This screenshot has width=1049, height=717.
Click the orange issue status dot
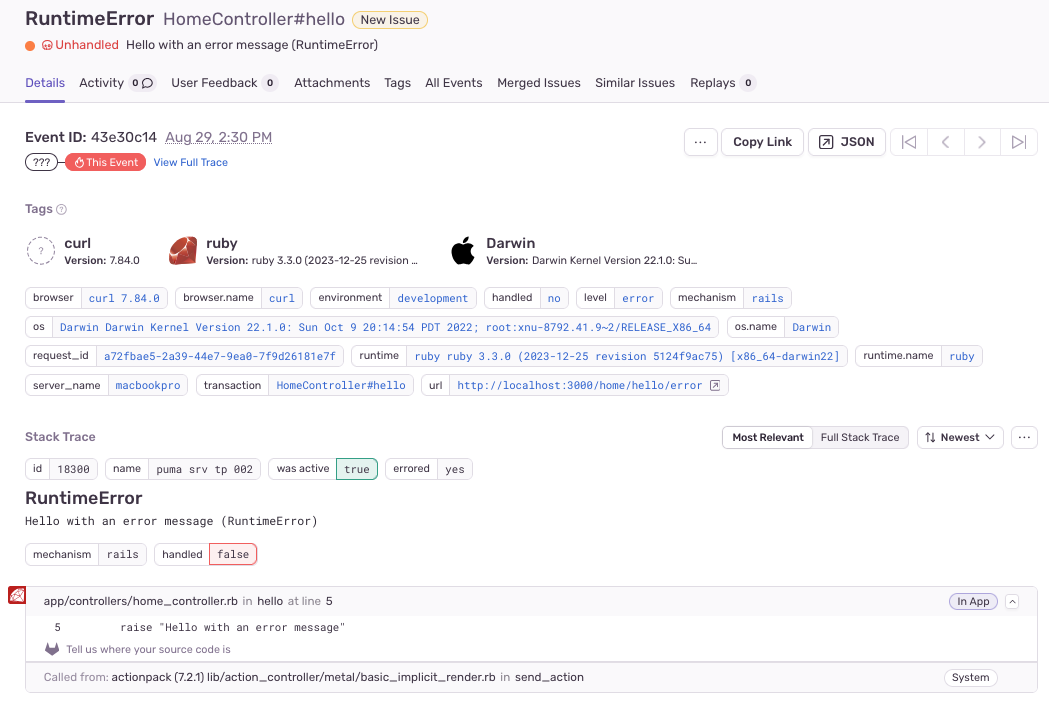(x=30, y=45)
